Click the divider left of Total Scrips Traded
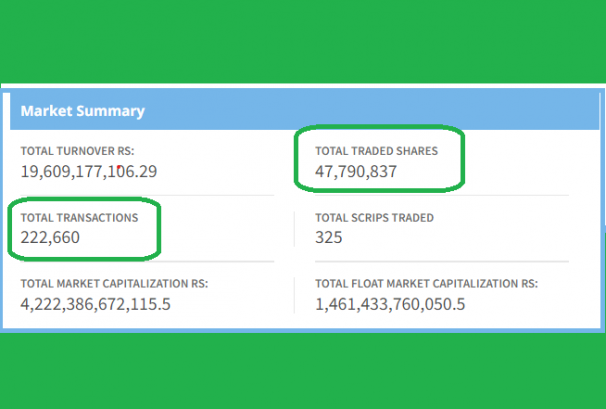The width and height of the screenshot is (606, 409). click(295, 228)
